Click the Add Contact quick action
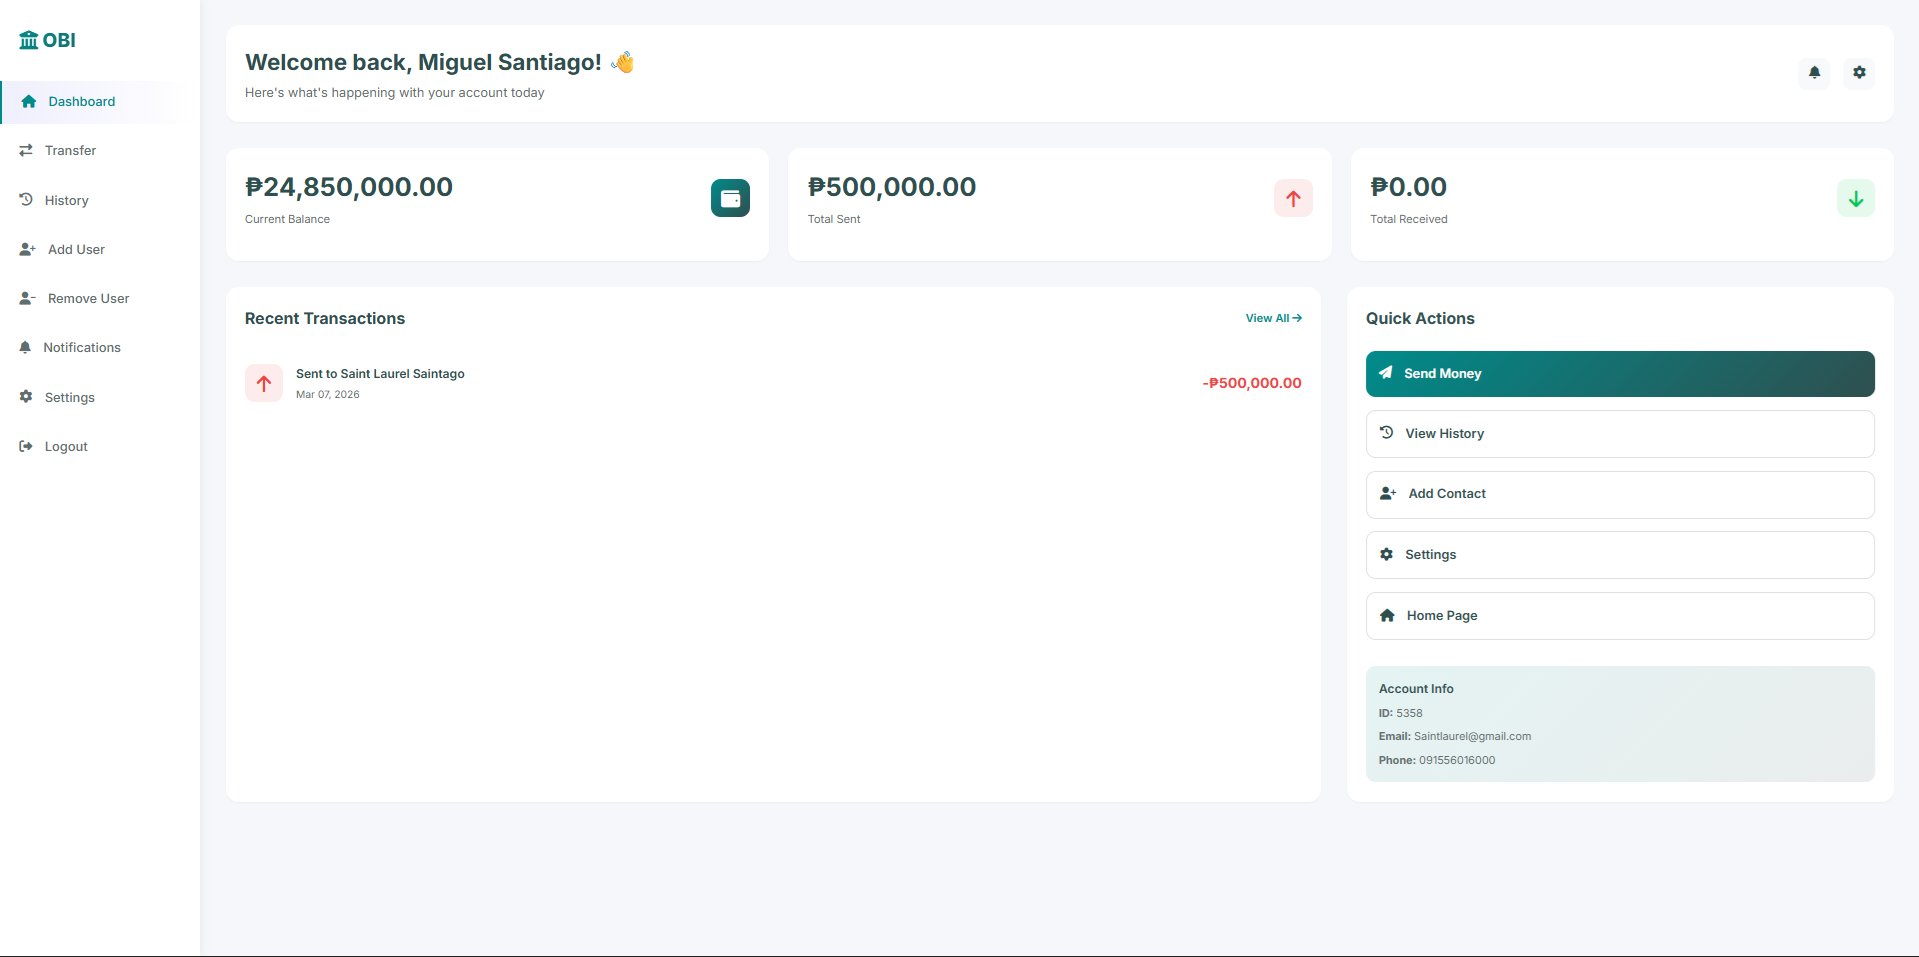 point(1619,494)
